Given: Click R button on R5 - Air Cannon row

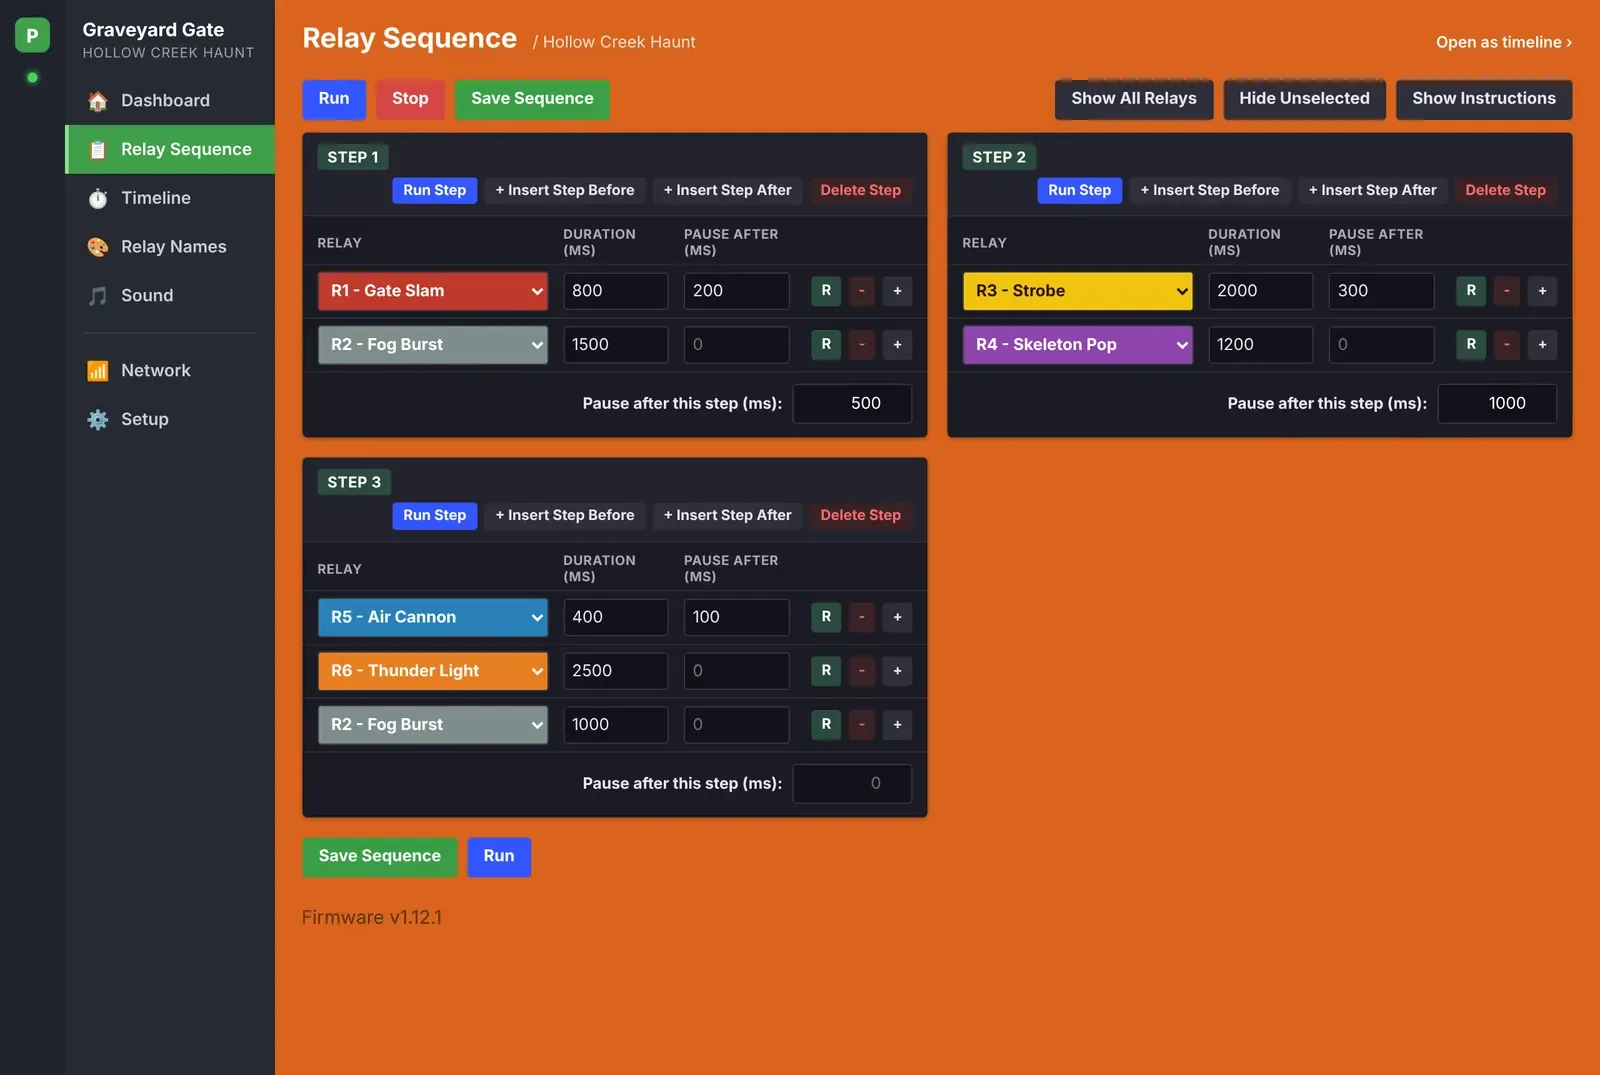Looking at the screenshot, I should (x=826, y=617).
